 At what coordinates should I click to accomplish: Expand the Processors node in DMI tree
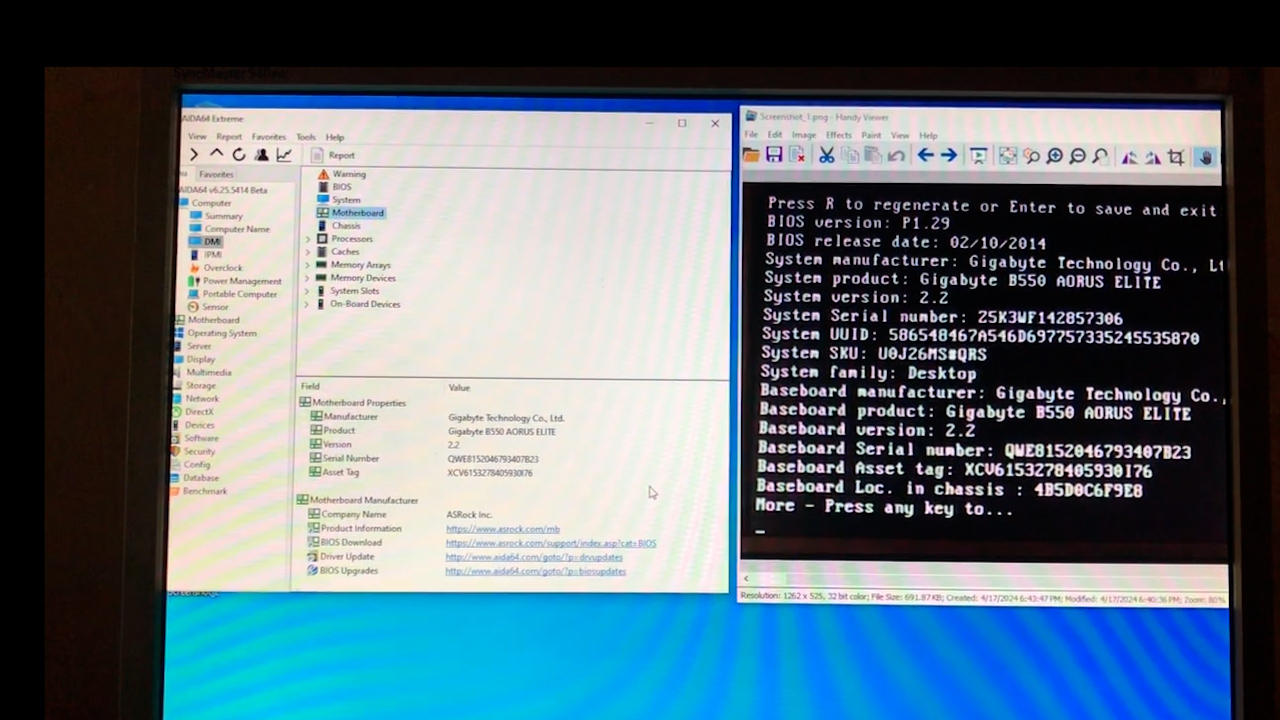[308, 239]
